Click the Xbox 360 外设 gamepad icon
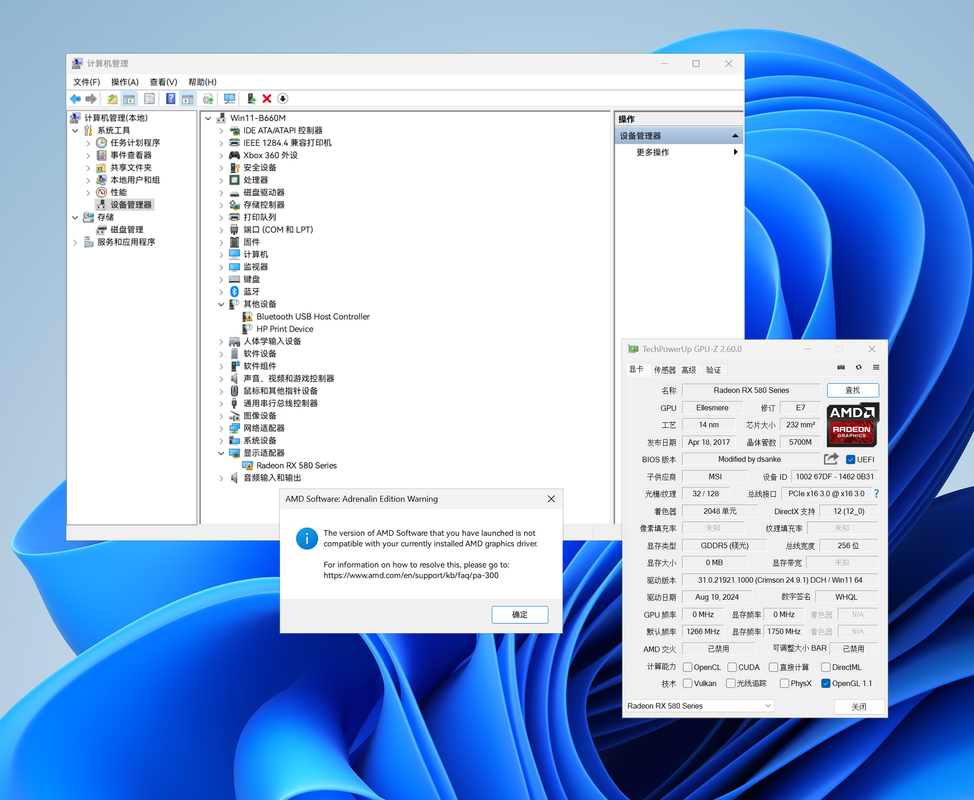The image size is (974, 800). pos(234,155)
